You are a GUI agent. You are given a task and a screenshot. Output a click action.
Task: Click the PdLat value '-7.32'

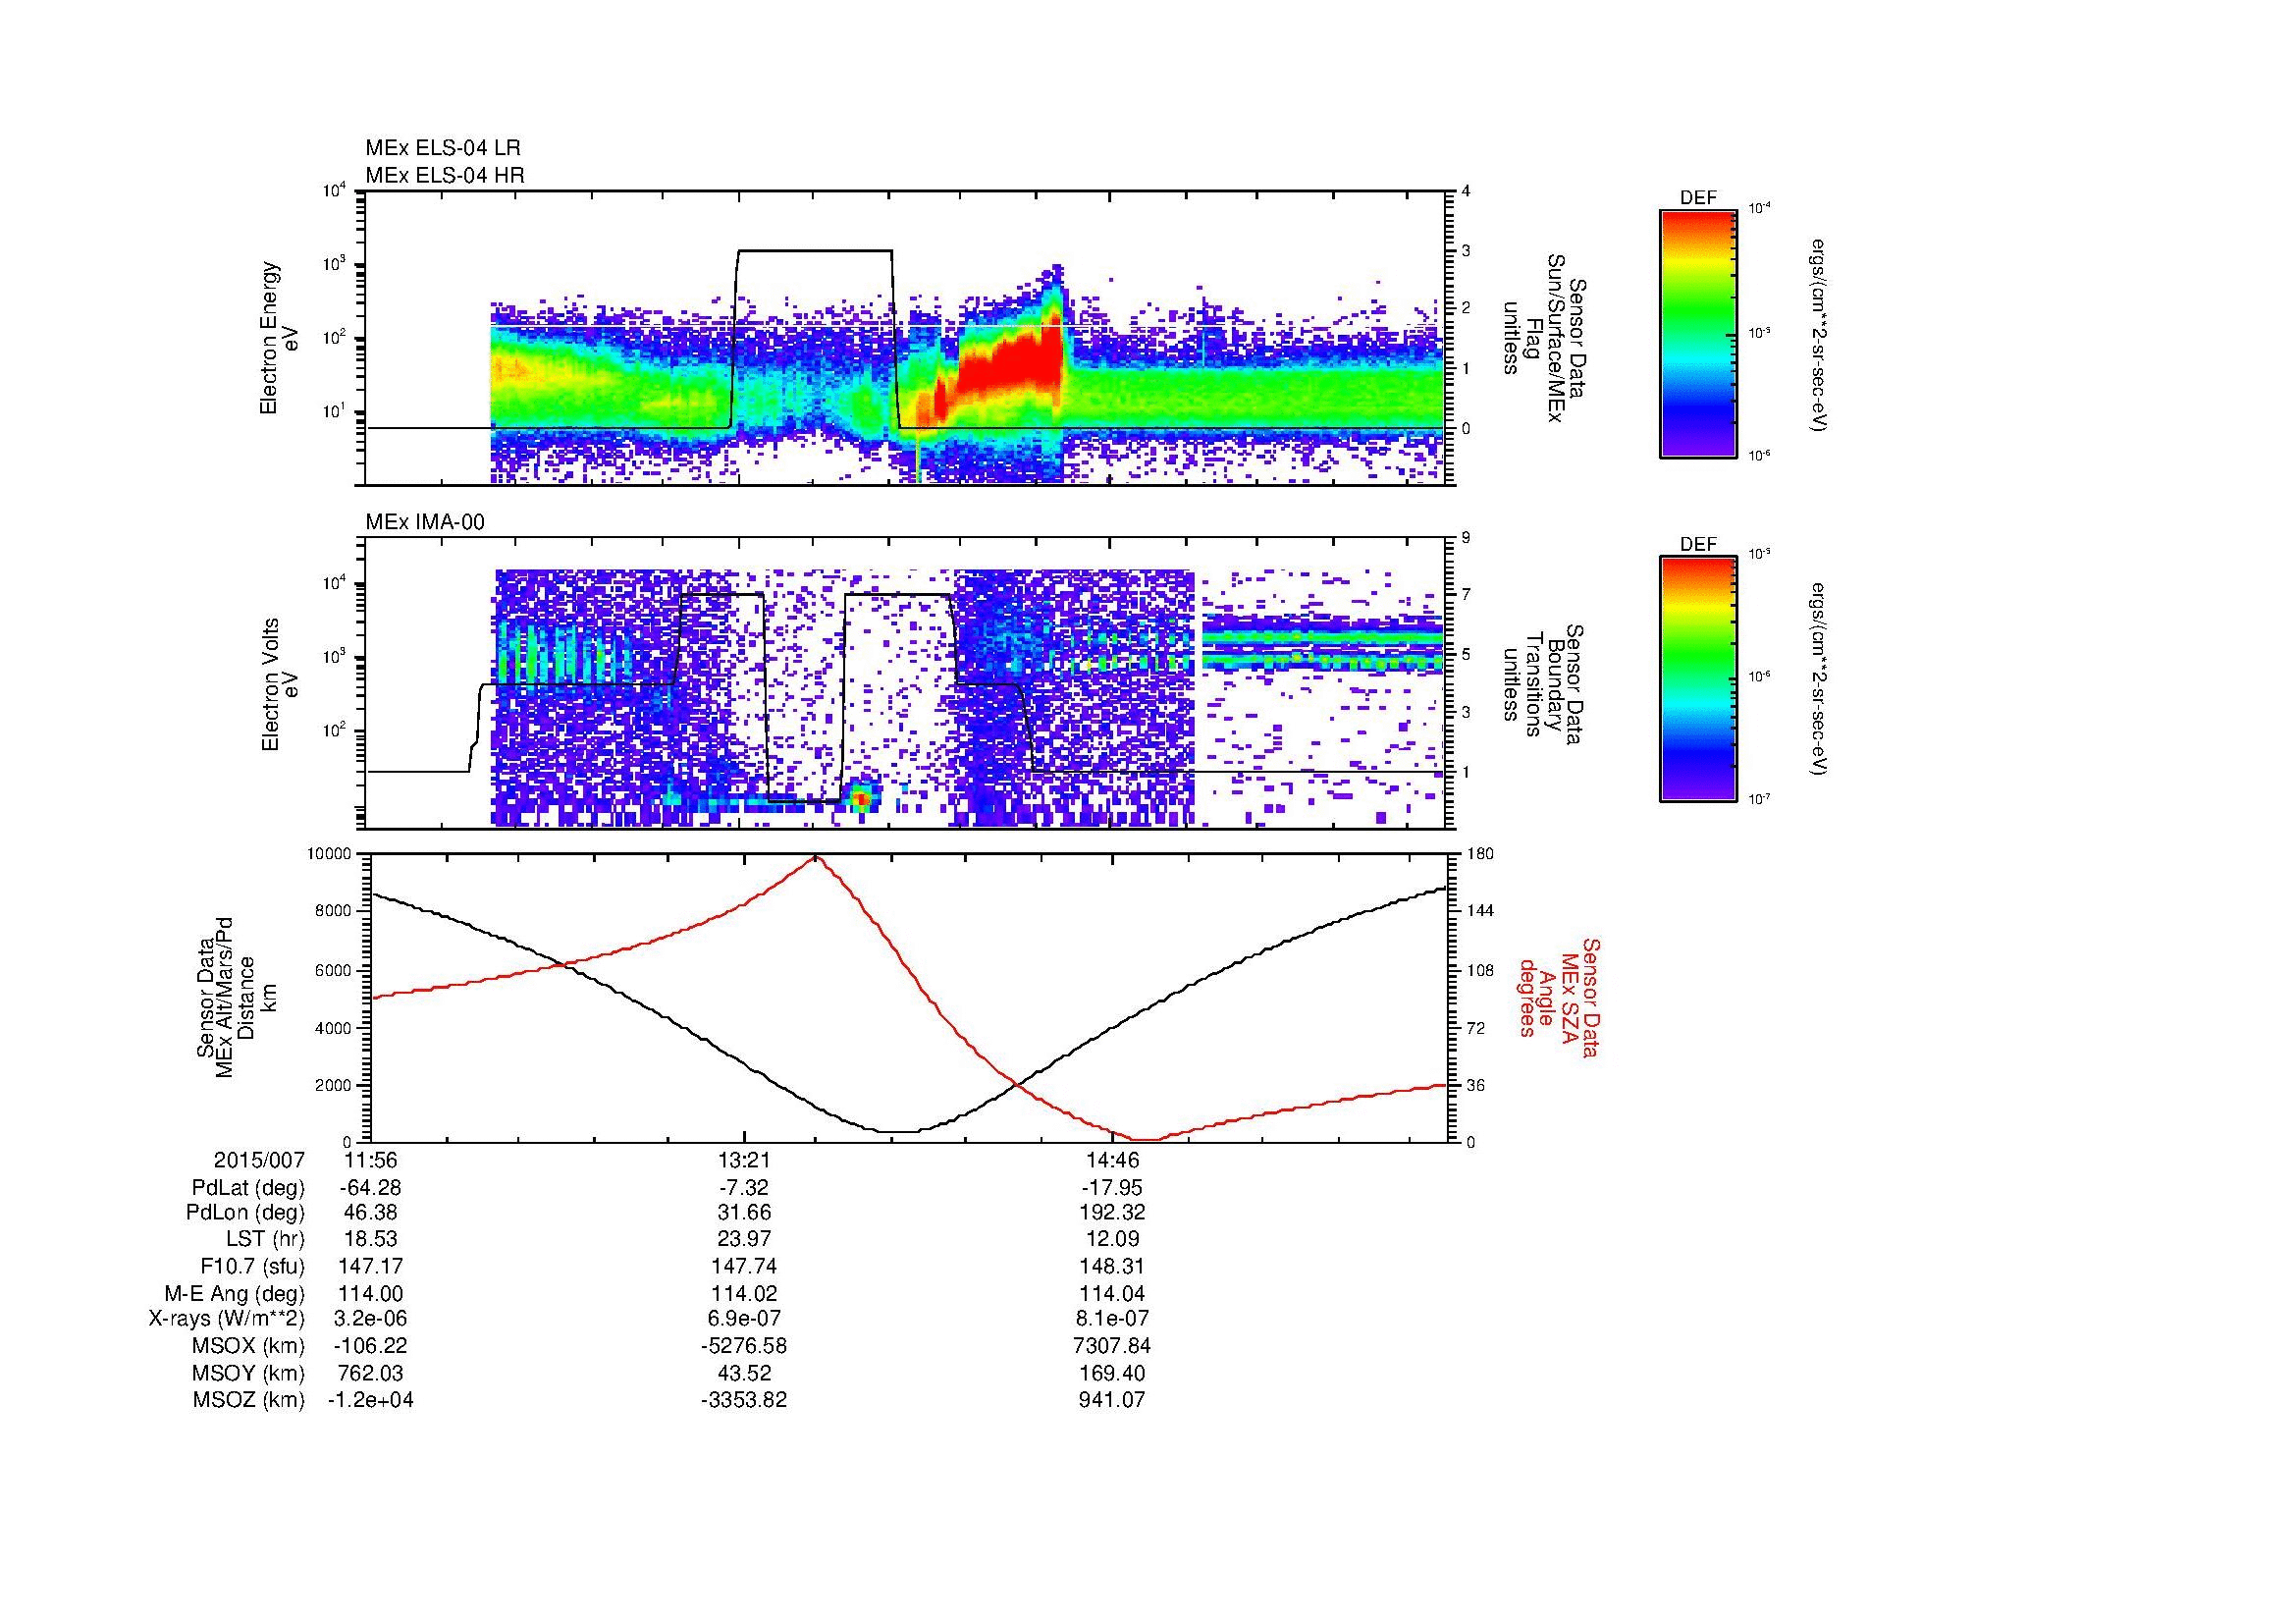744,1188
